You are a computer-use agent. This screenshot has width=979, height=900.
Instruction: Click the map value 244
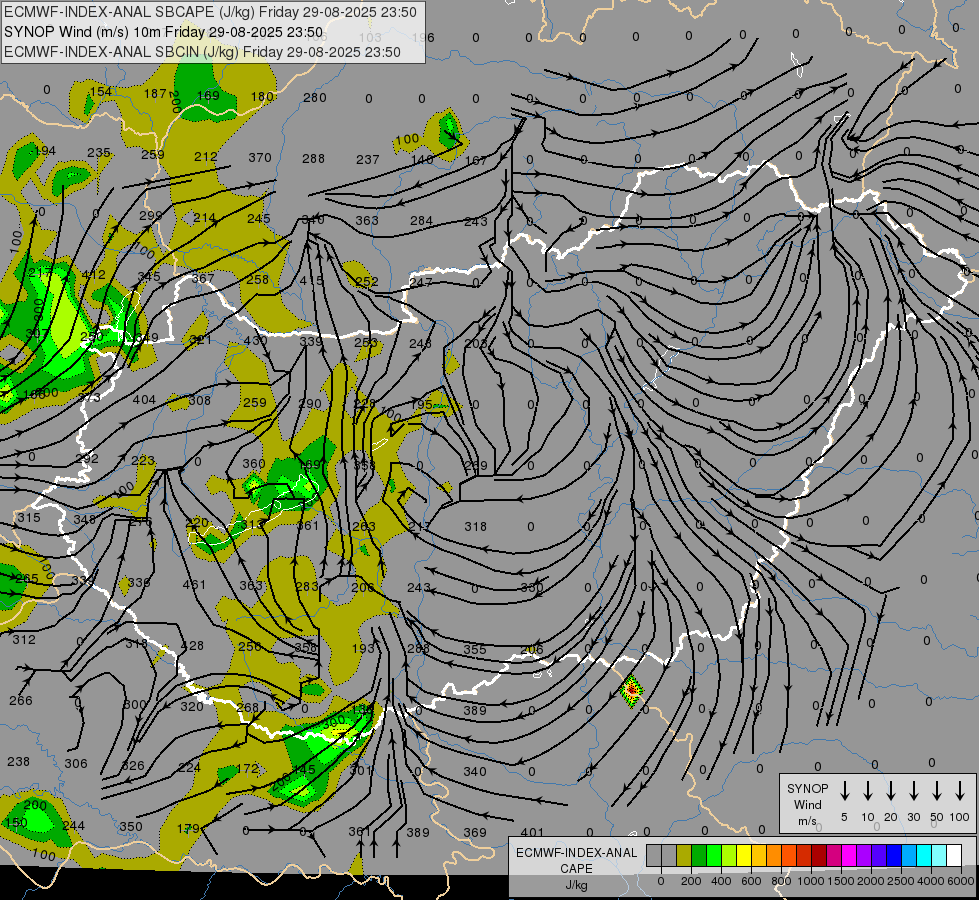point(74,826)
